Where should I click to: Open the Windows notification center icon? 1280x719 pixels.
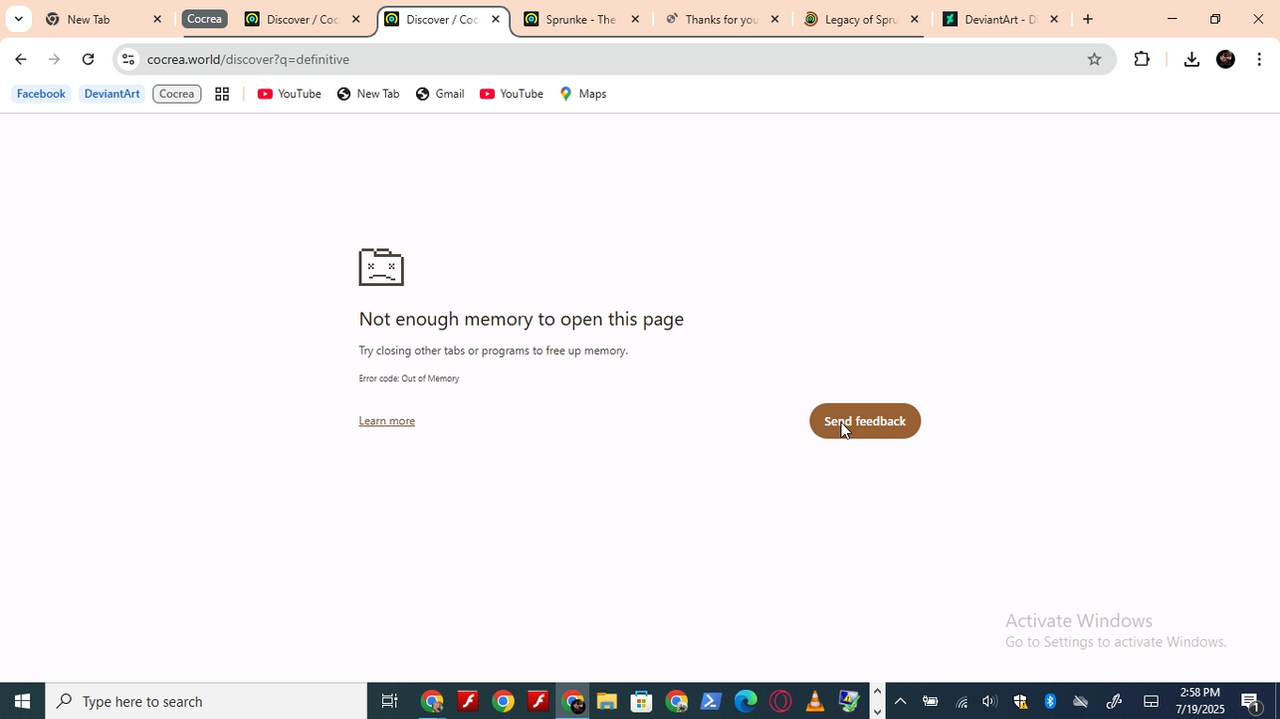point(1250,701)
